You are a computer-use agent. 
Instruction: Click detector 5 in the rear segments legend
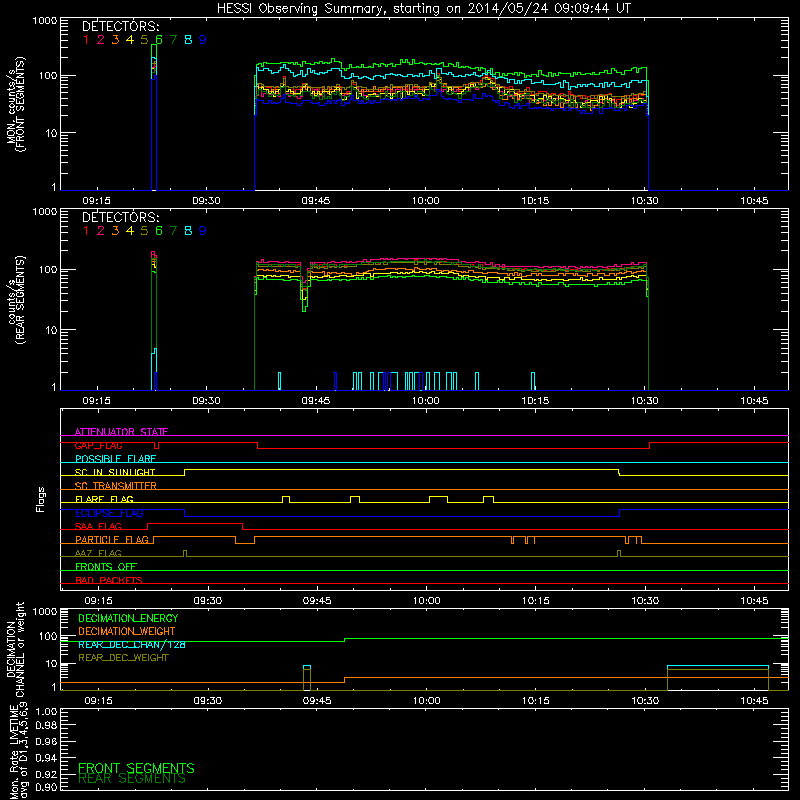coord(144,231)
